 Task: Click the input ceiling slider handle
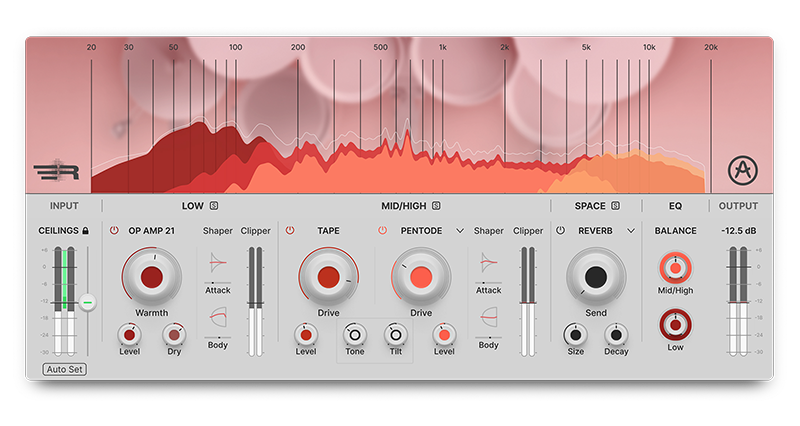(88, 301)
